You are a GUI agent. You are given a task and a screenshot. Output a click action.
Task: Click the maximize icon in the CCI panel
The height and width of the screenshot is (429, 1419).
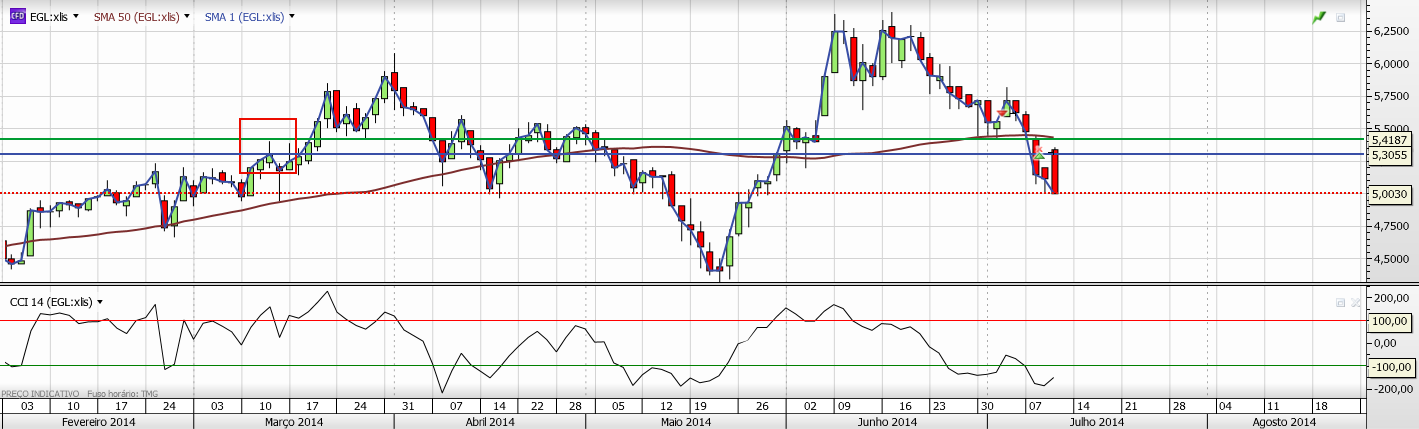click(x=1340, y=301)
